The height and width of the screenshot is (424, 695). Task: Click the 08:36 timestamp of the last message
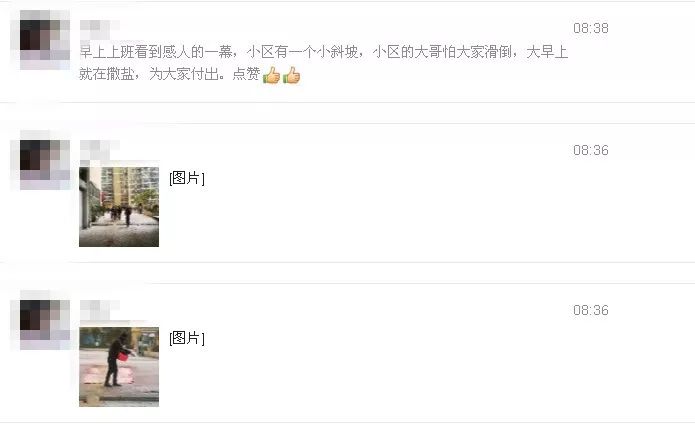point(590,310)
